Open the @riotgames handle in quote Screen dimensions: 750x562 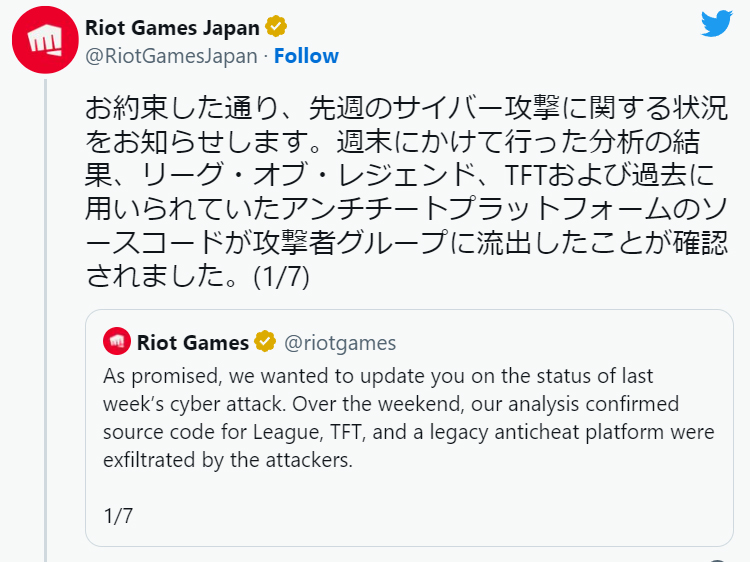point(340,343)
